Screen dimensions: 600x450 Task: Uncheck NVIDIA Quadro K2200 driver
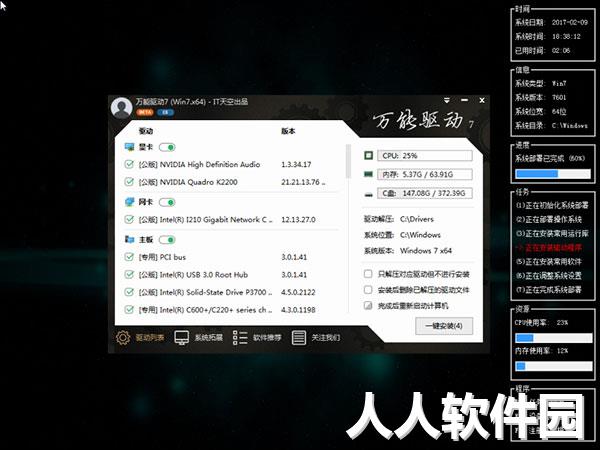(x=129, y=181)
